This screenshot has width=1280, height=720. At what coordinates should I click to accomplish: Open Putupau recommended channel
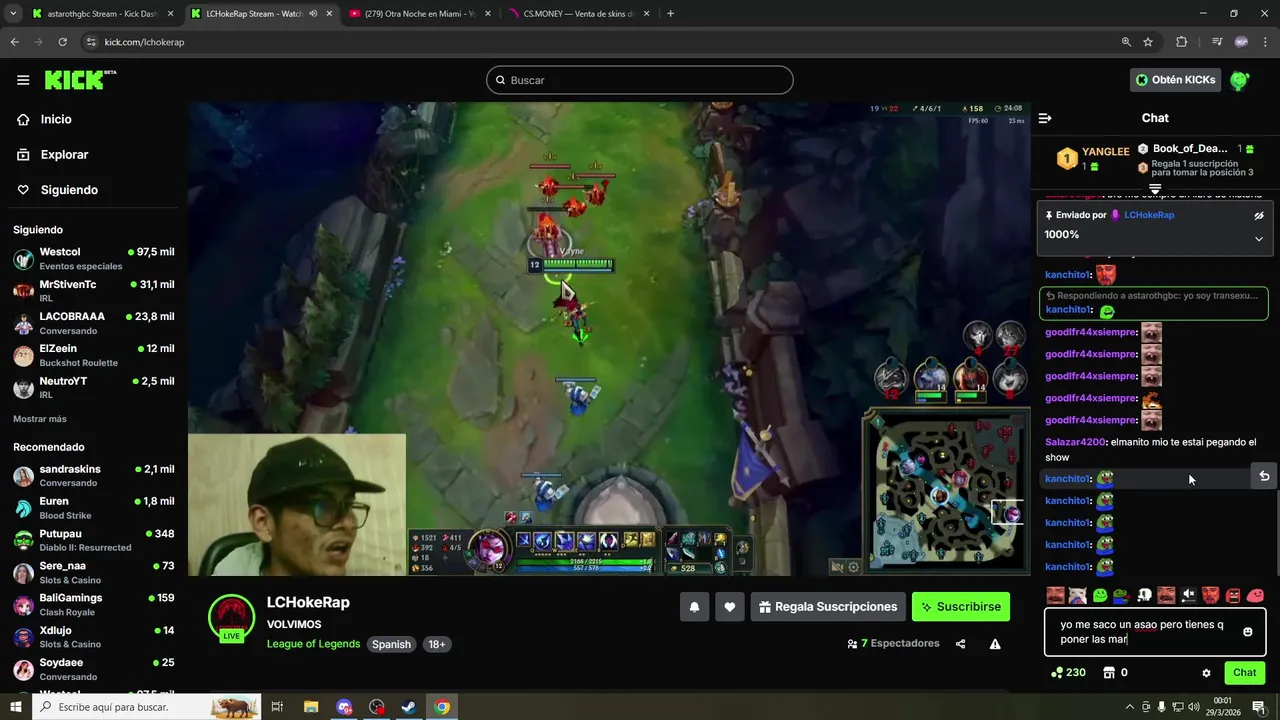coord(94,540)
